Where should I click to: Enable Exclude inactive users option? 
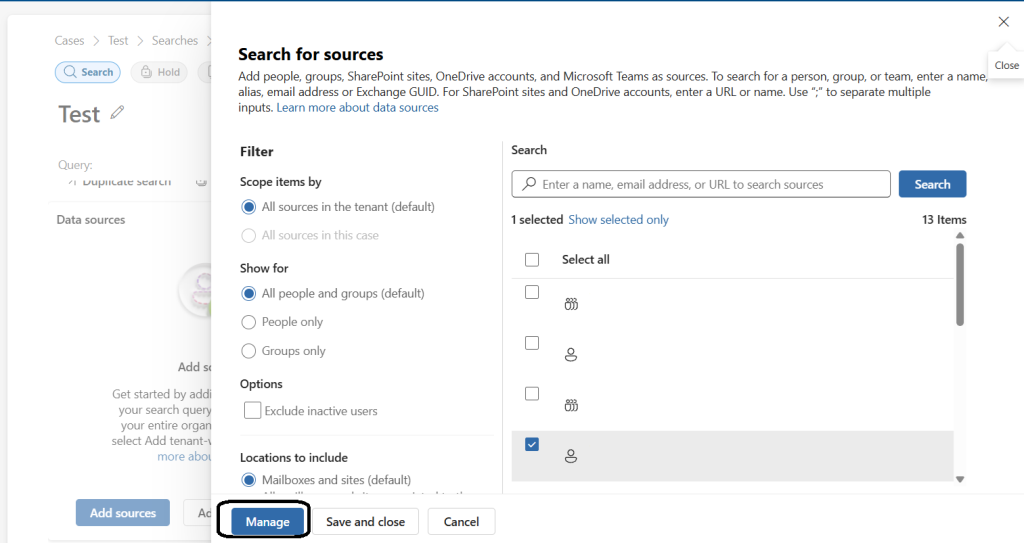tap(253, 411)
